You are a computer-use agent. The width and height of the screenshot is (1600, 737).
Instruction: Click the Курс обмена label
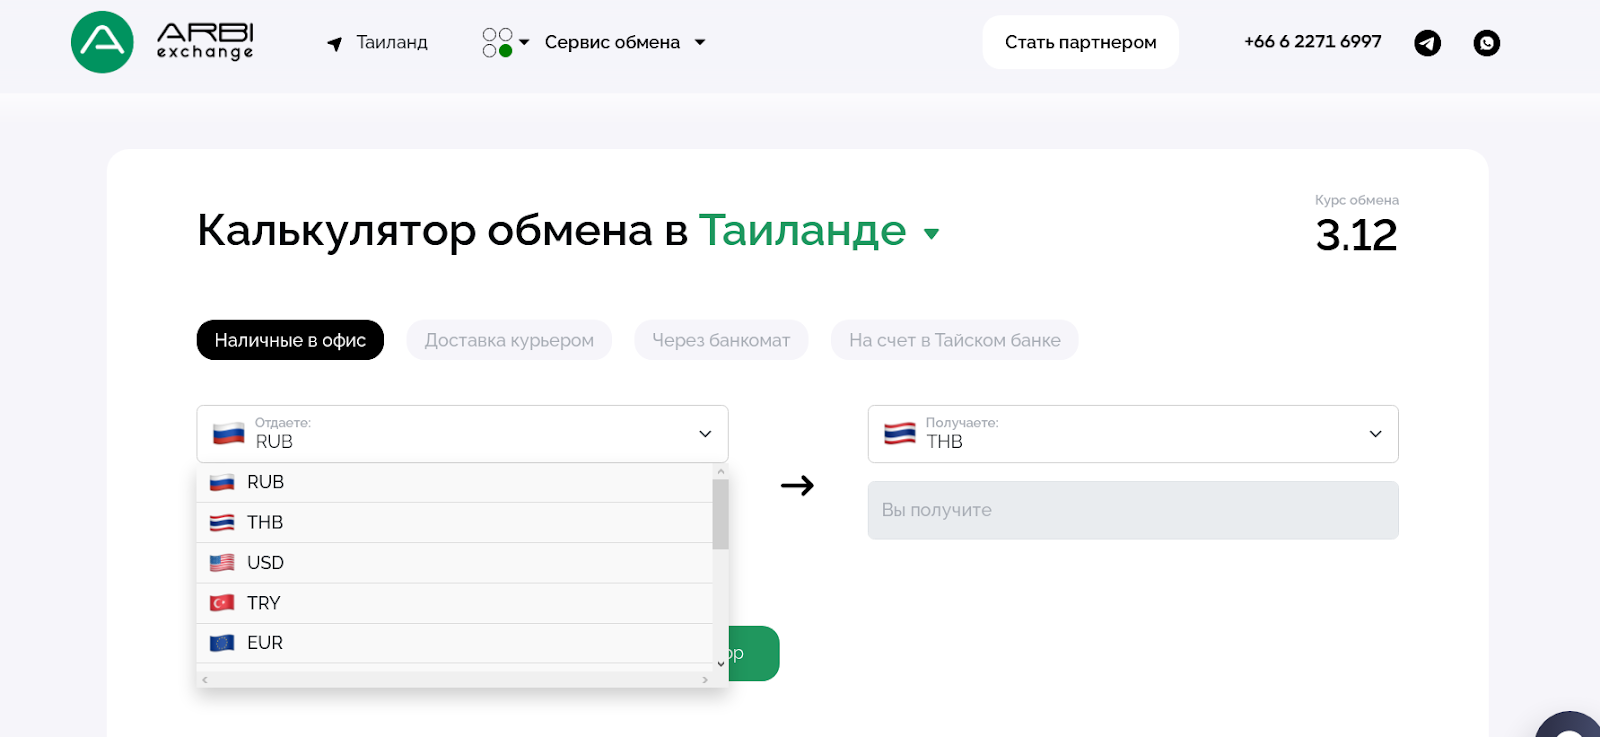1357,200
